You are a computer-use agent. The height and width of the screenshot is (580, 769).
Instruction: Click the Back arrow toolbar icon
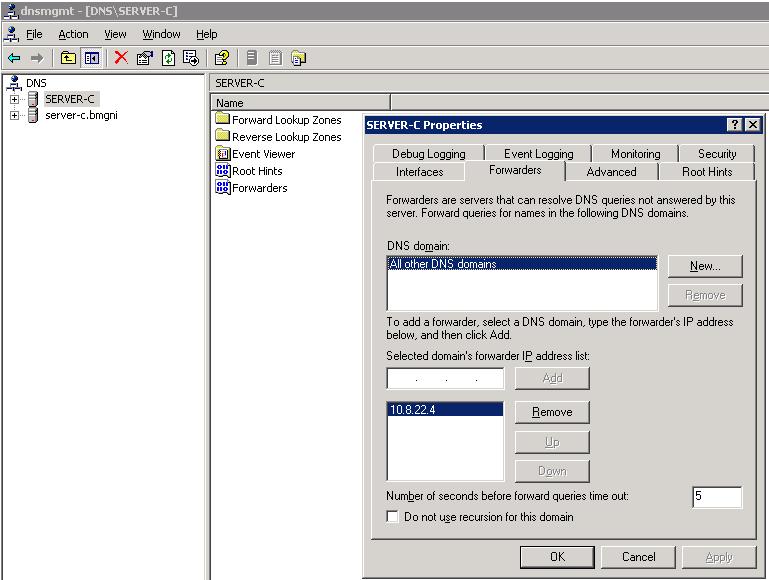click(x=14, y=58)
